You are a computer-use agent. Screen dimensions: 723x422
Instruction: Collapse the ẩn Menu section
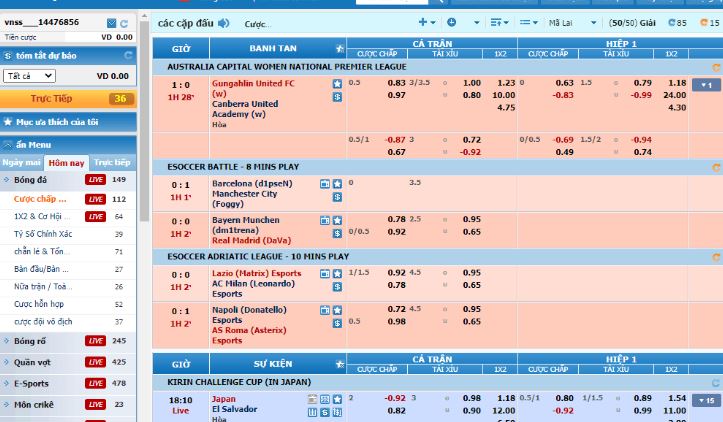click(x=68, y=145)
